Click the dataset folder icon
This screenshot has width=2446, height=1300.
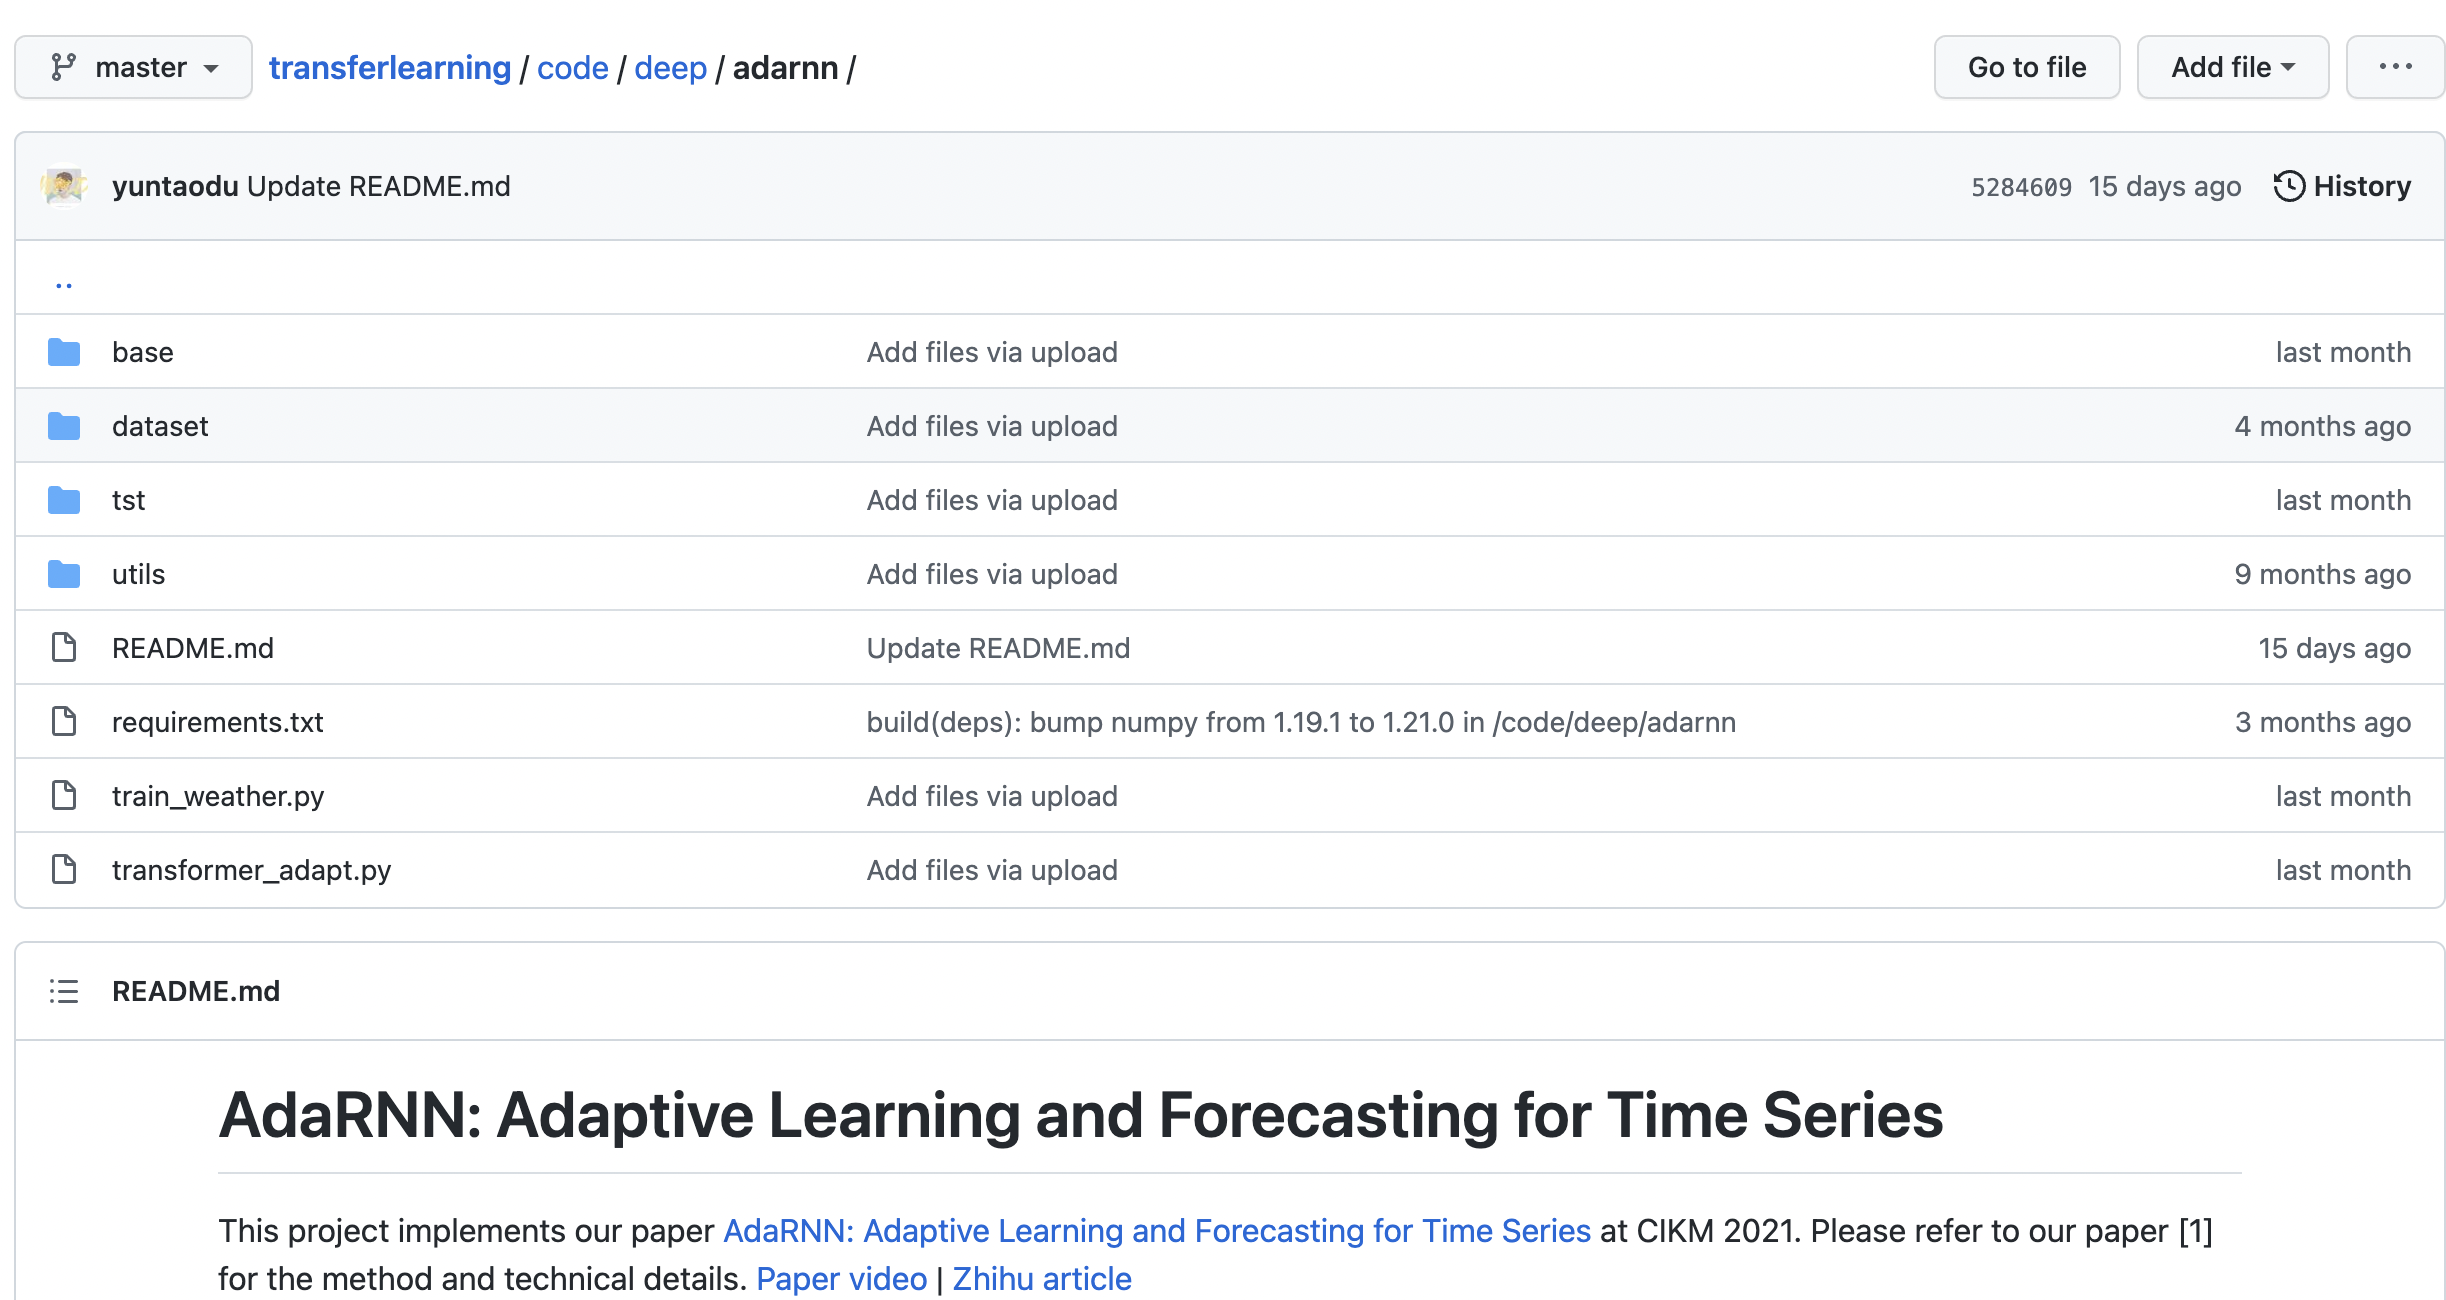pyautogui.click(x=63, y=426)
